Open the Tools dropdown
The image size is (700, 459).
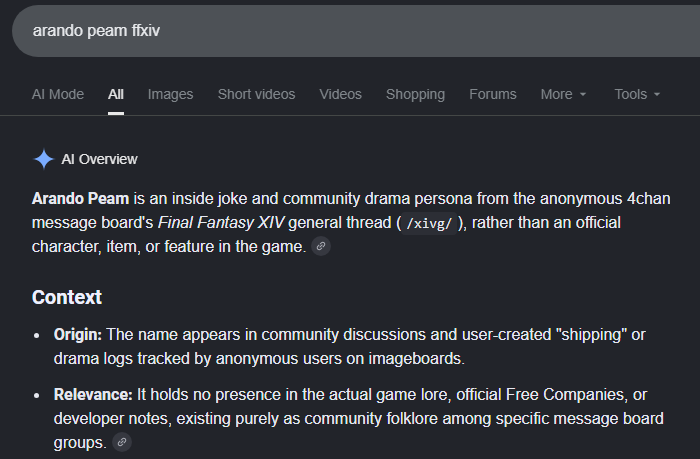(637, 94)
